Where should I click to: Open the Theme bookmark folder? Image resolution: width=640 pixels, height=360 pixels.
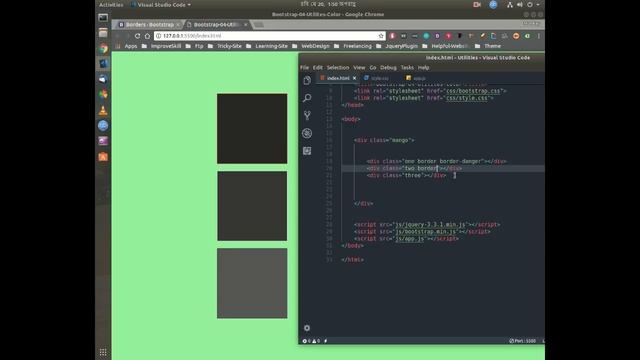[x=488, y=46]
